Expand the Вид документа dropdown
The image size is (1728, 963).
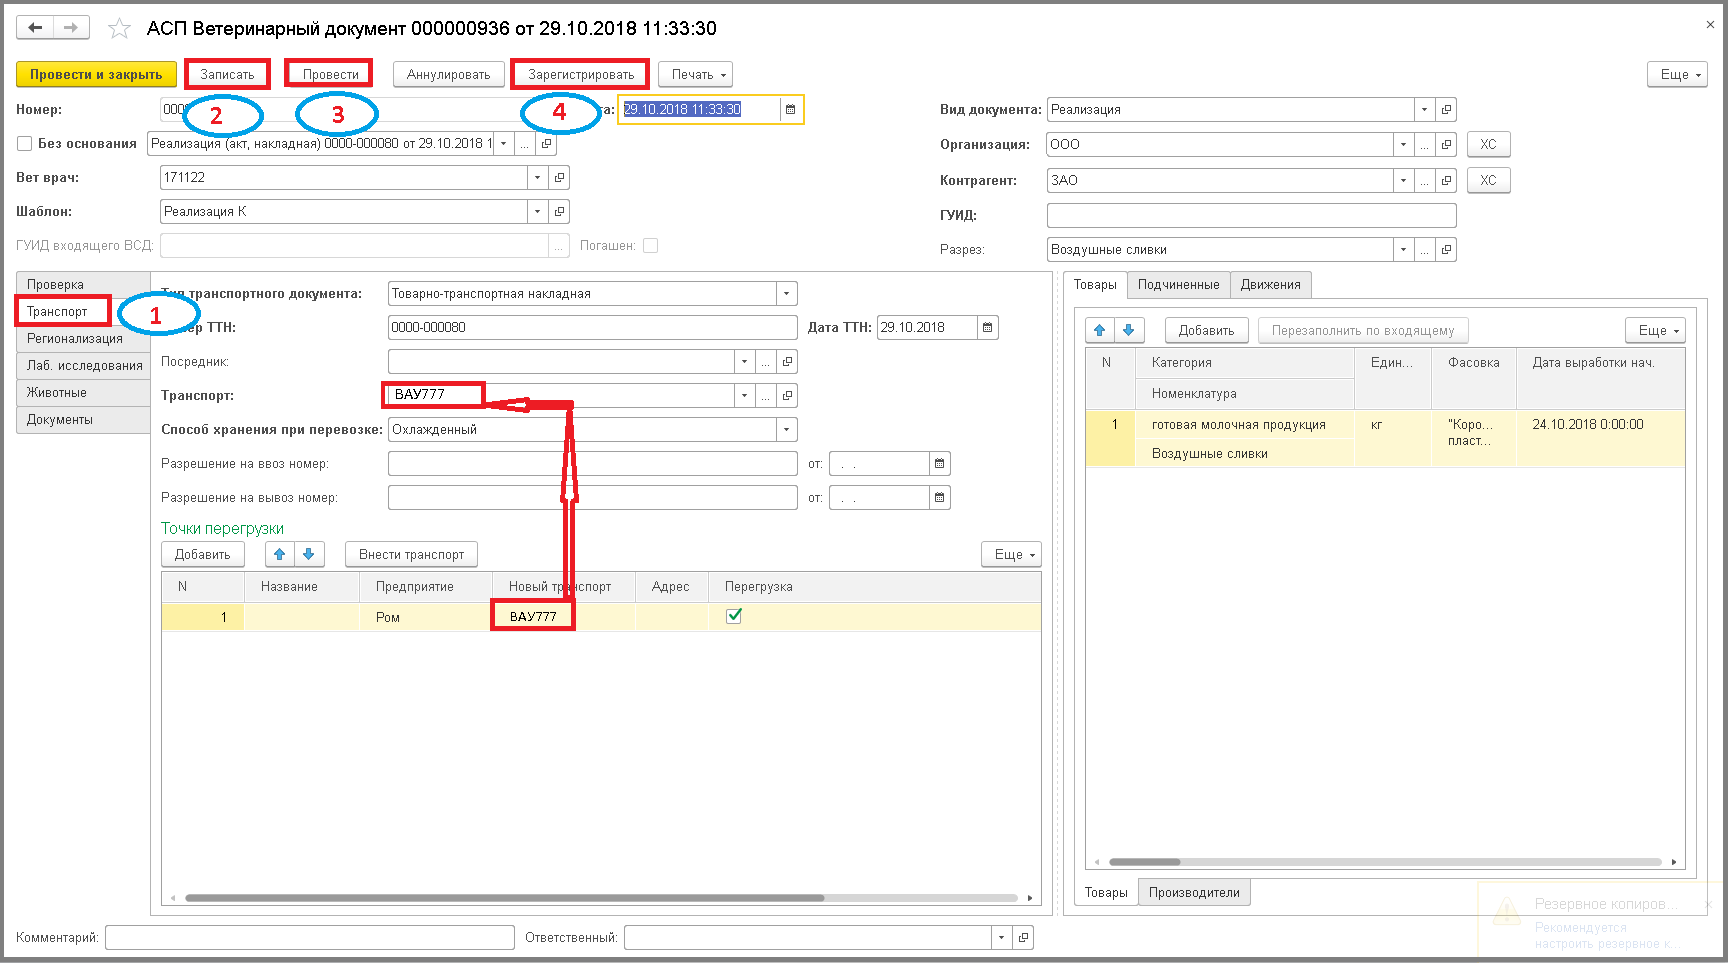(x=1425, y=109)
